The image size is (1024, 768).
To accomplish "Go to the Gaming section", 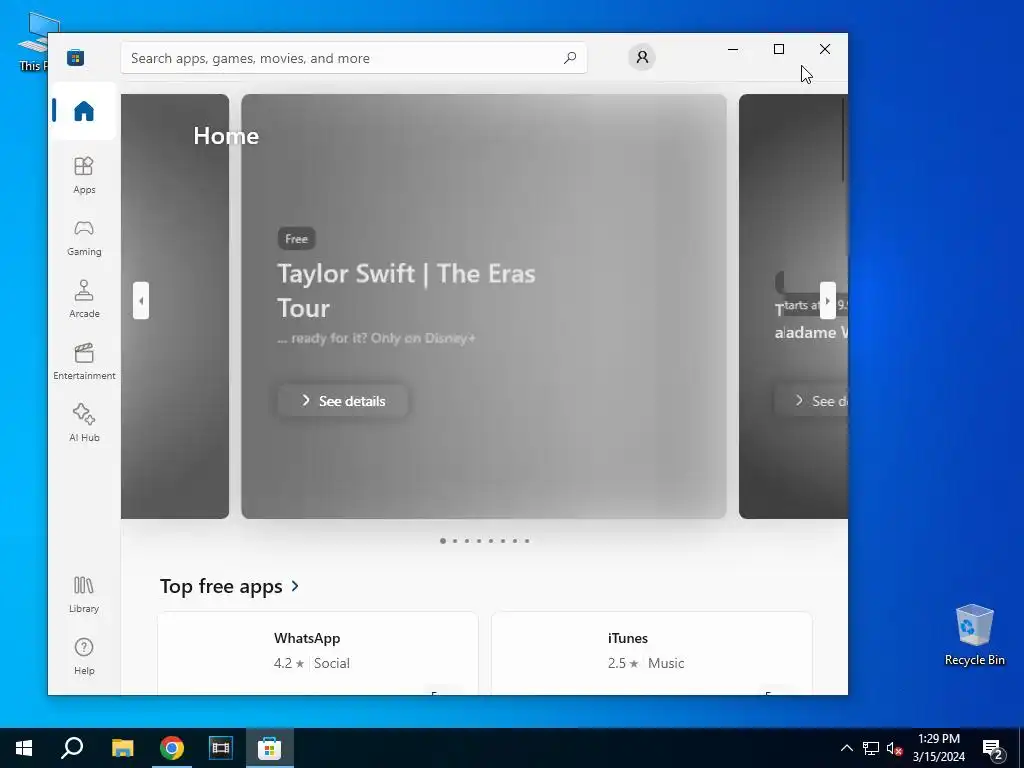I will [x=84, y=238].
